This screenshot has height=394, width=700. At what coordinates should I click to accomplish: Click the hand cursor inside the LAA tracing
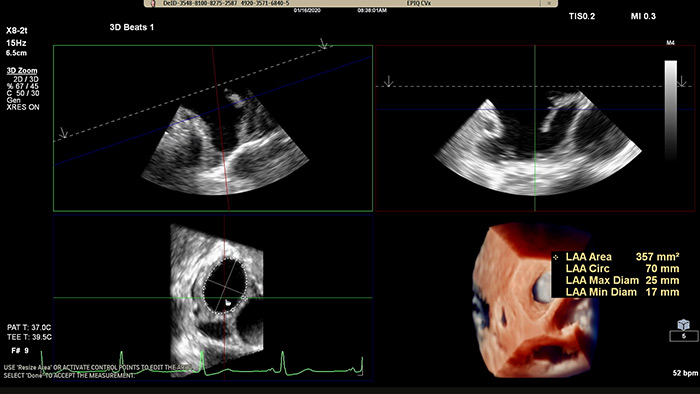(x=228, y=303)
